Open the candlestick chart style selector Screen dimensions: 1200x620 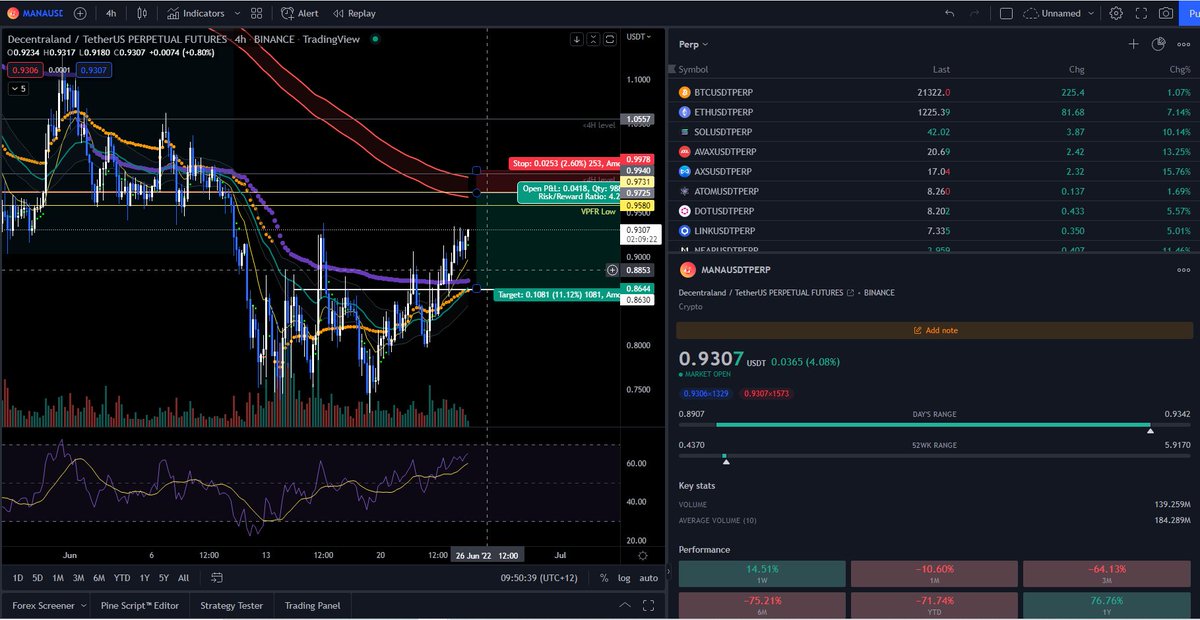click(x=143, y=14)
